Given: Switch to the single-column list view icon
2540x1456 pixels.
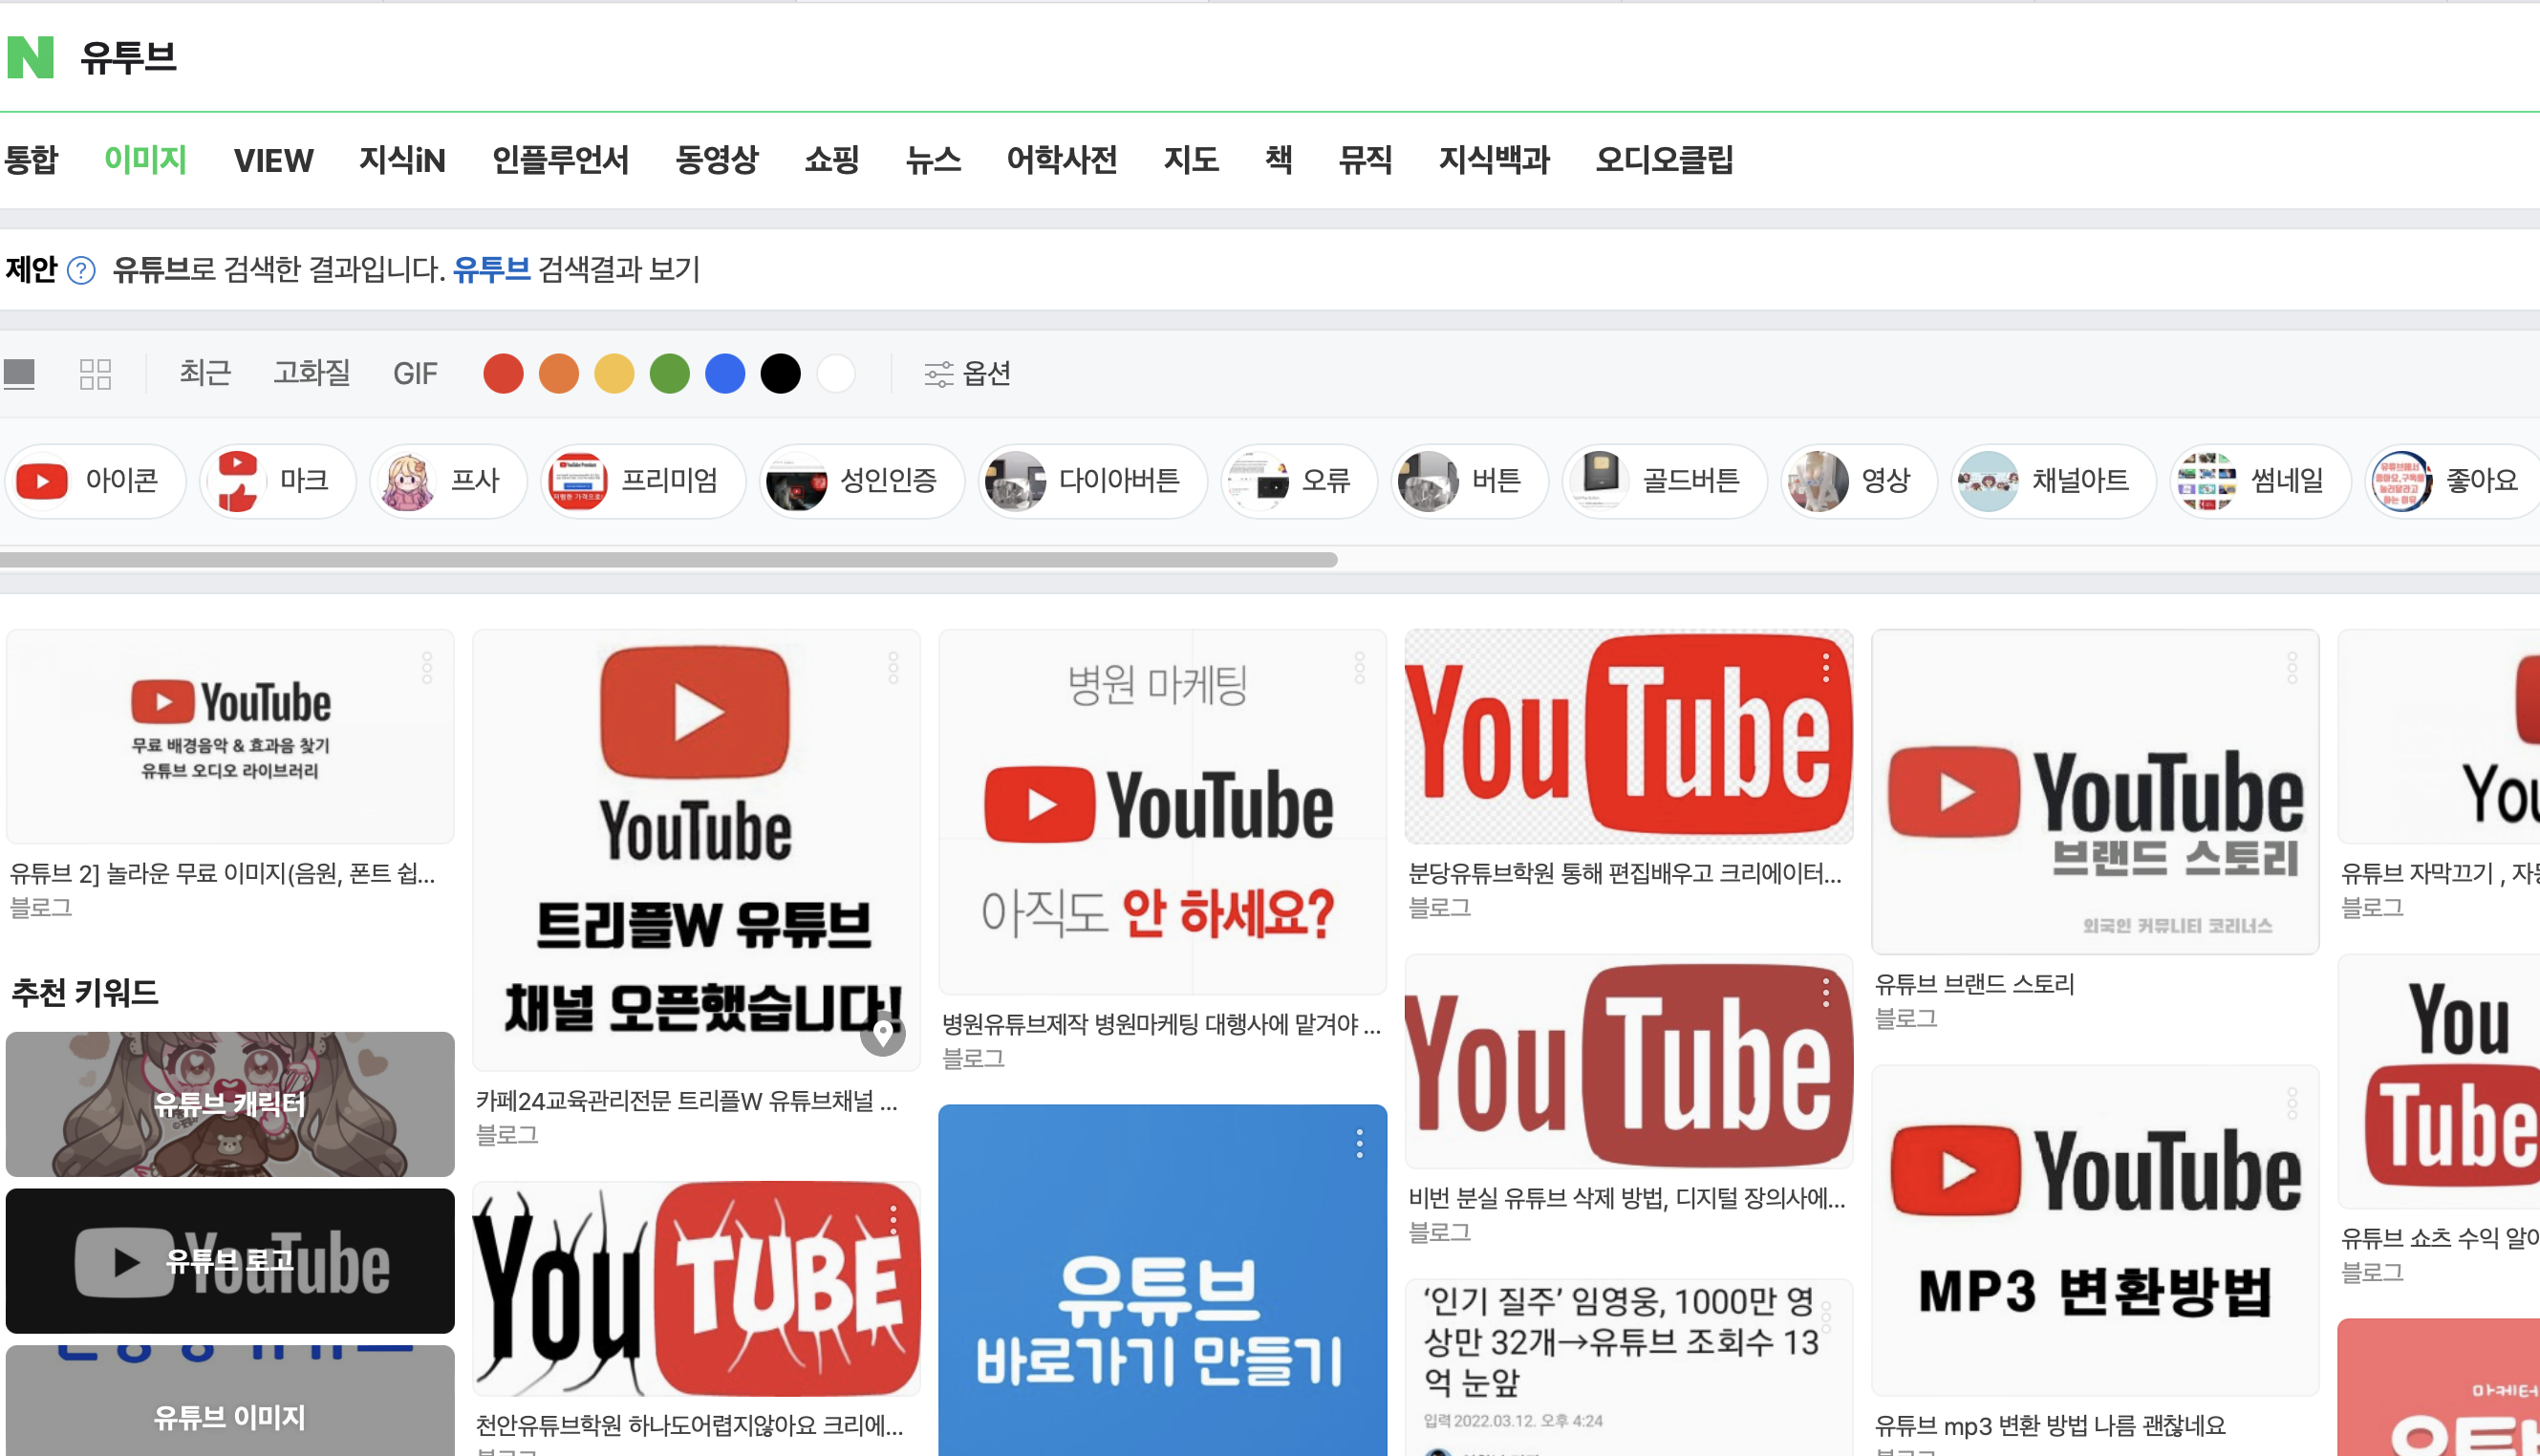Looking at the screenshot, I should [19, 374].
